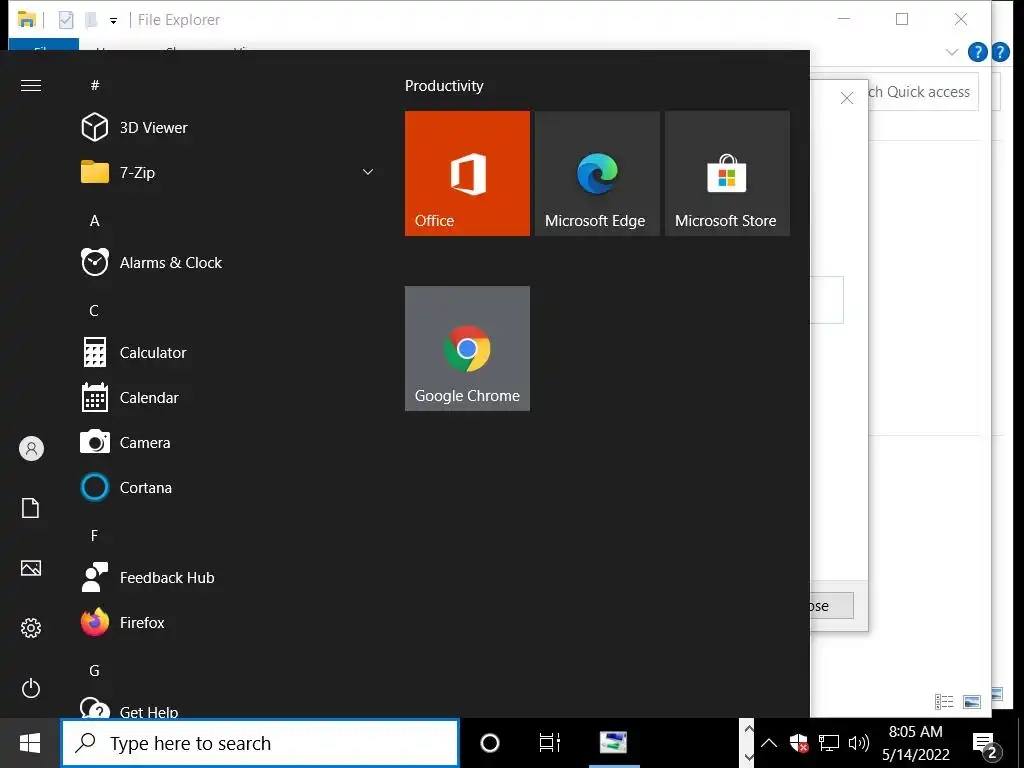Click the File Explorer folder icon in title bar
Image resolution: width=1024 pixels, height=768 pixels.
click(26, 20)
